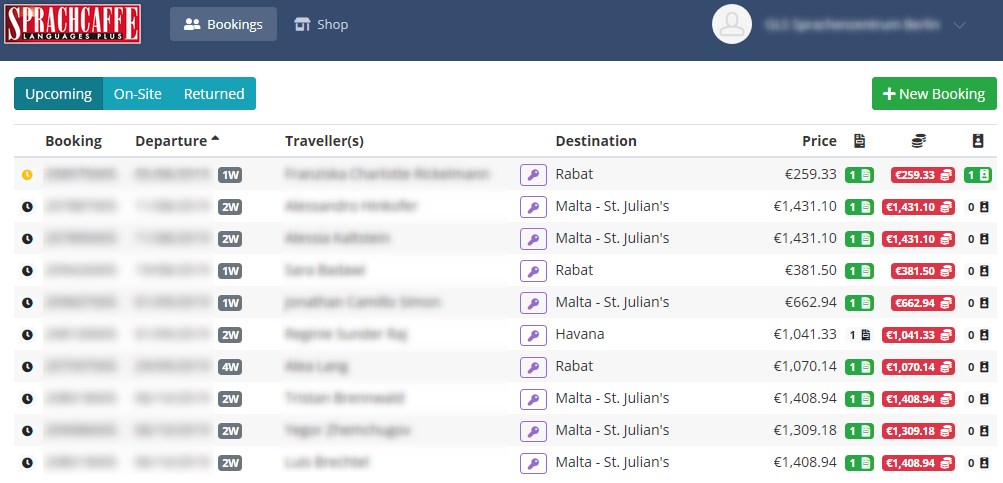Show the Returned bookings tab
The height and width of the screenshot is (483, 1003).
tap(214, 94)
